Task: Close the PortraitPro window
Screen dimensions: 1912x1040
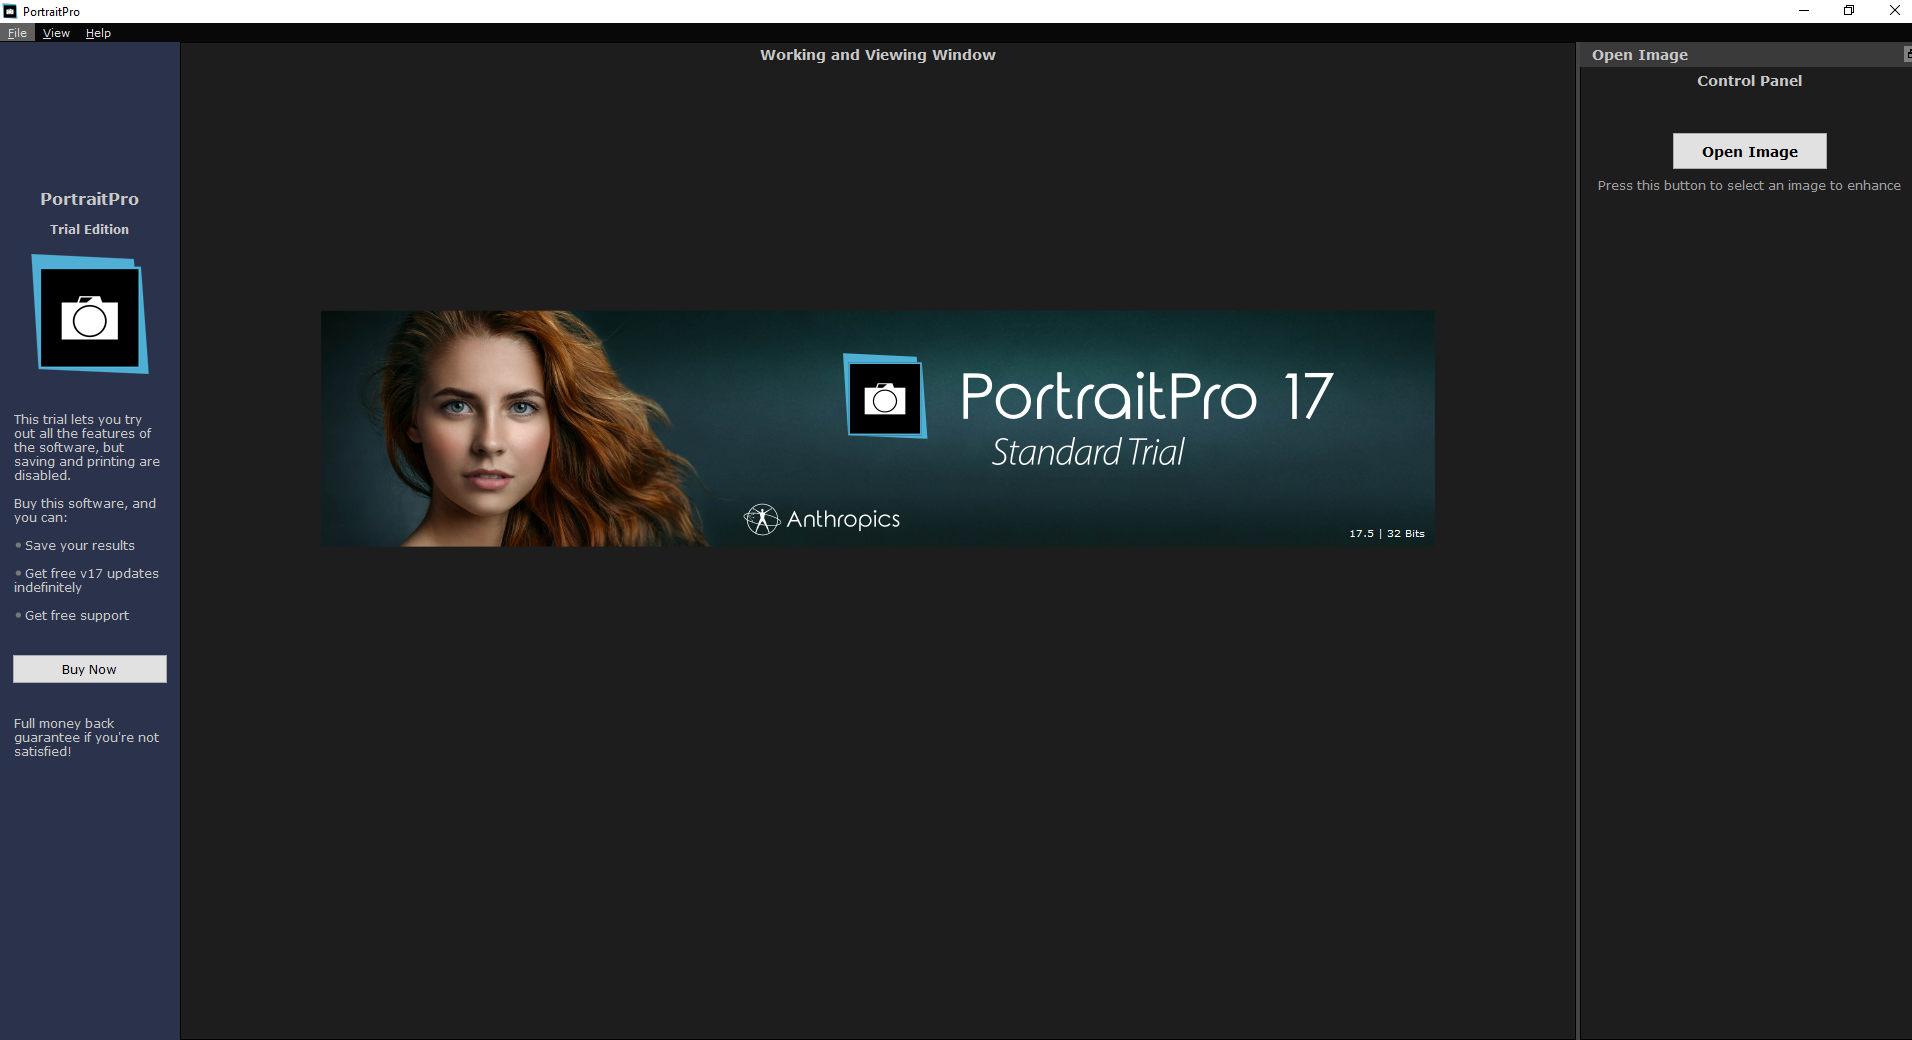Action: click(1894, 11)
